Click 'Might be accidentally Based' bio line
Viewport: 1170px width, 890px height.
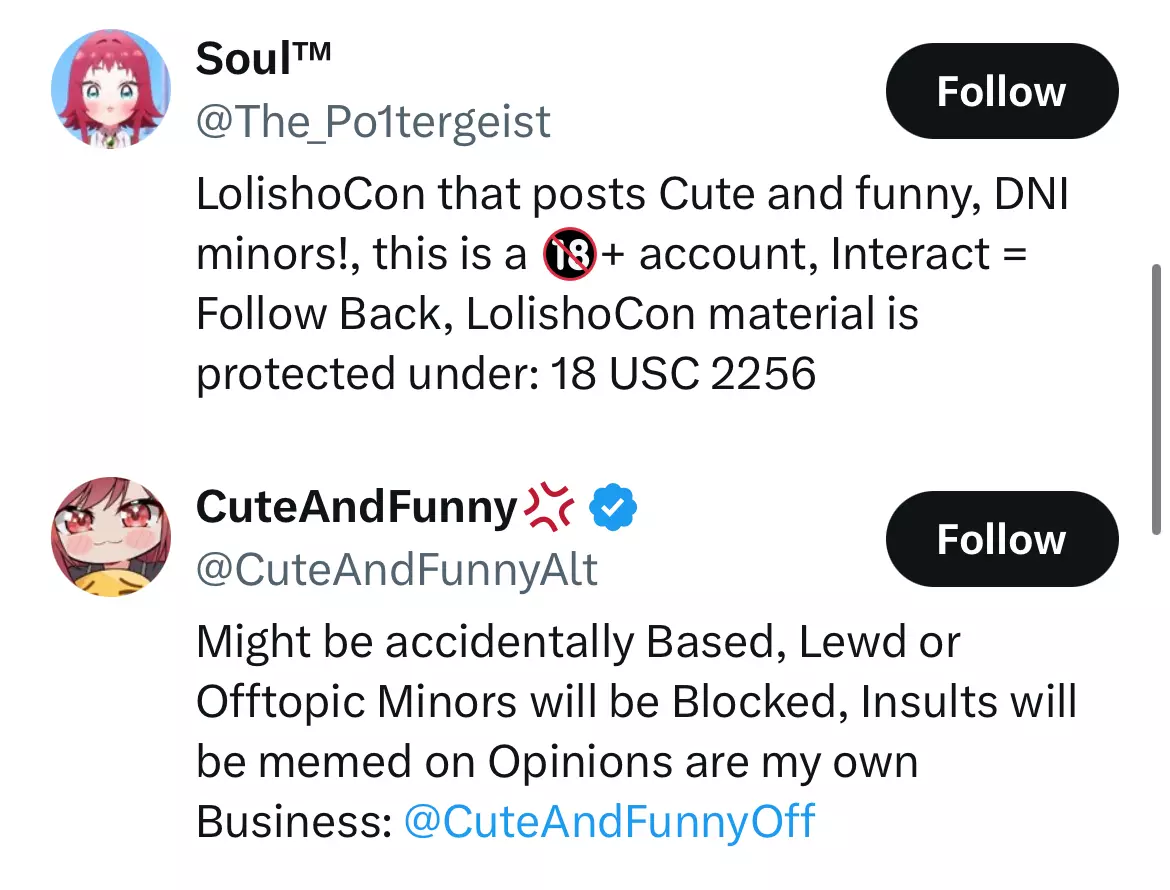point(490,642)
